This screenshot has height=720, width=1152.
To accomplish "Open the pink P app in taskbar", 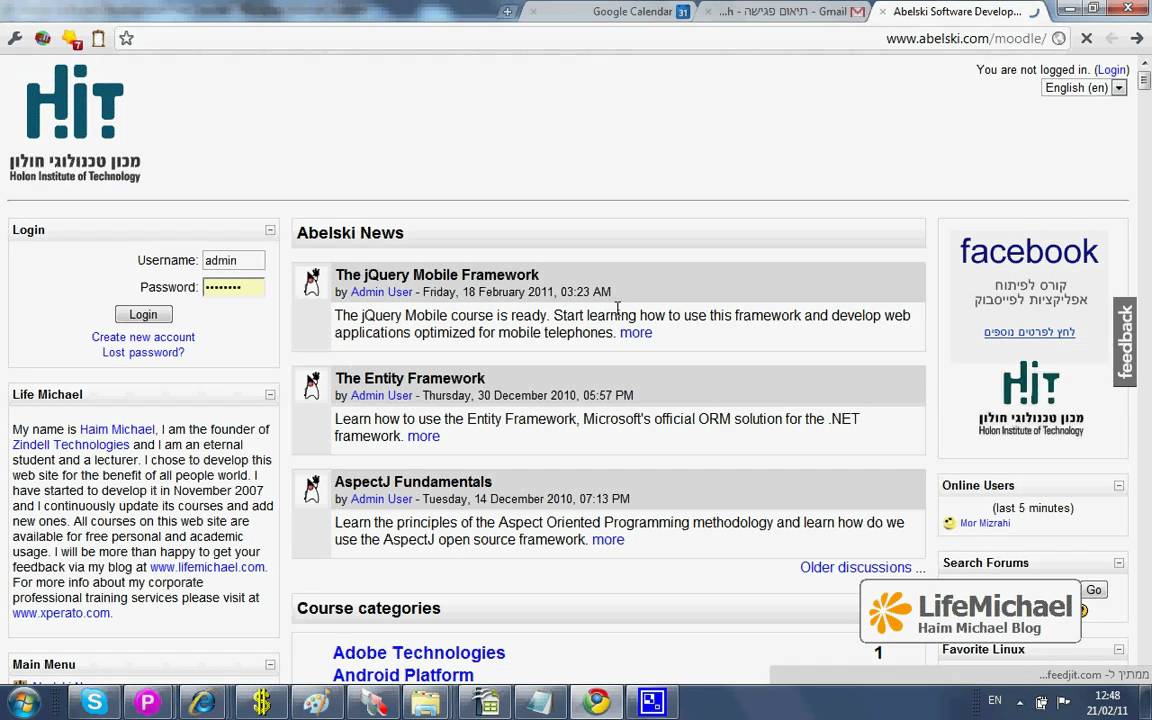I will pos(147,702).
